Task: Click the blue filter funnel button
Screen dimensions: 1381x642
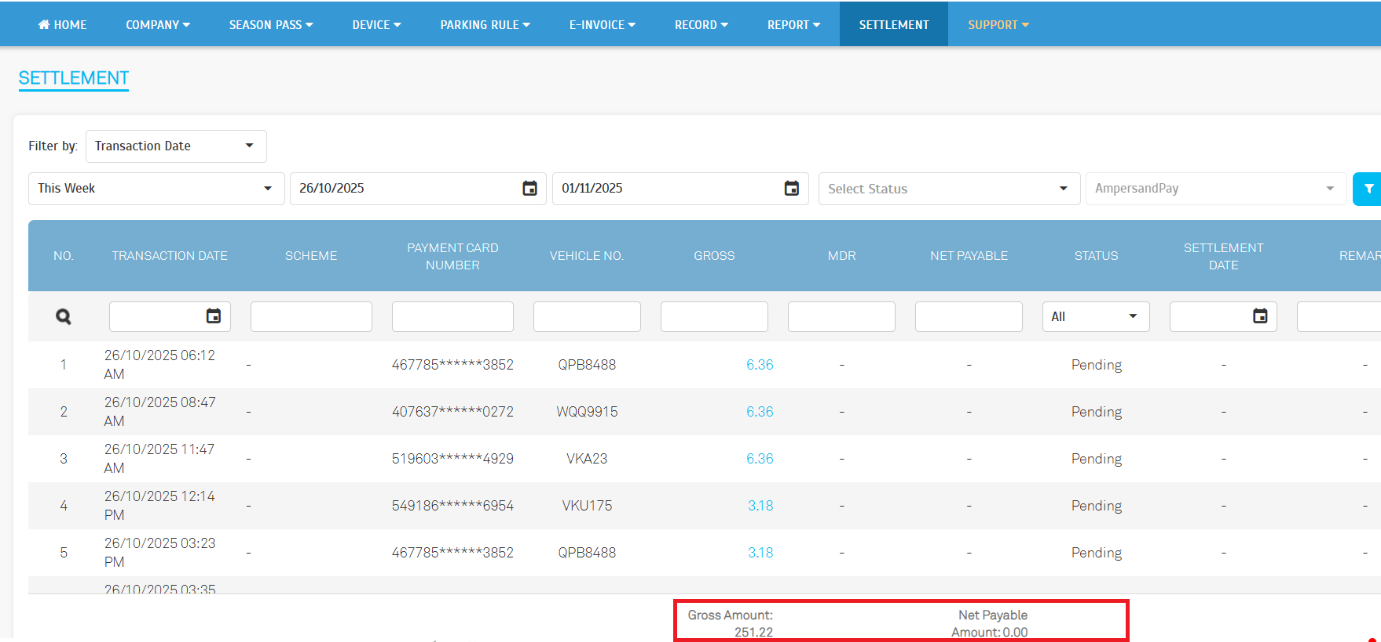Action: 1367,188
